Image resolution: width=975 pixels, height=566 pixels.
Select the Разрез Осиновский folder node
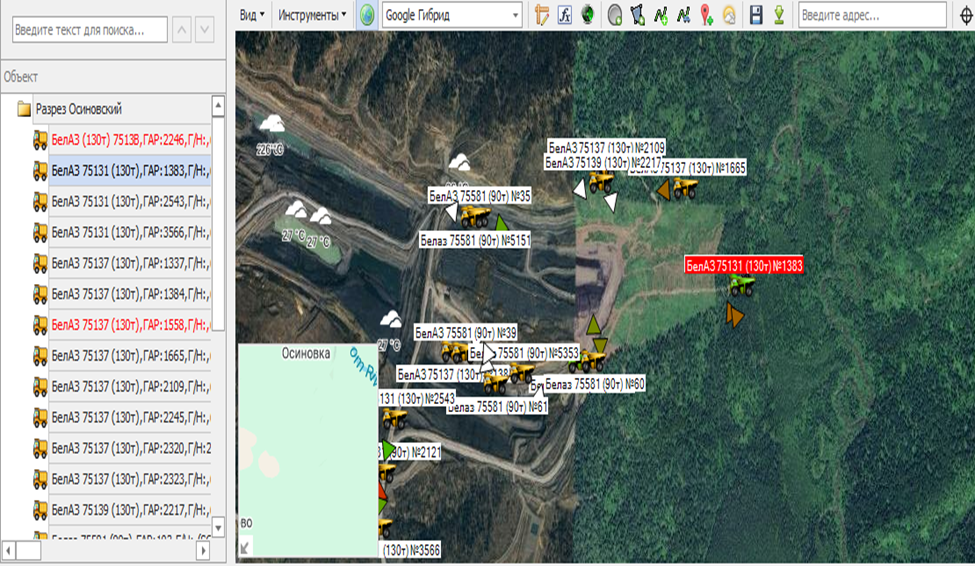(x=79, y=109)
